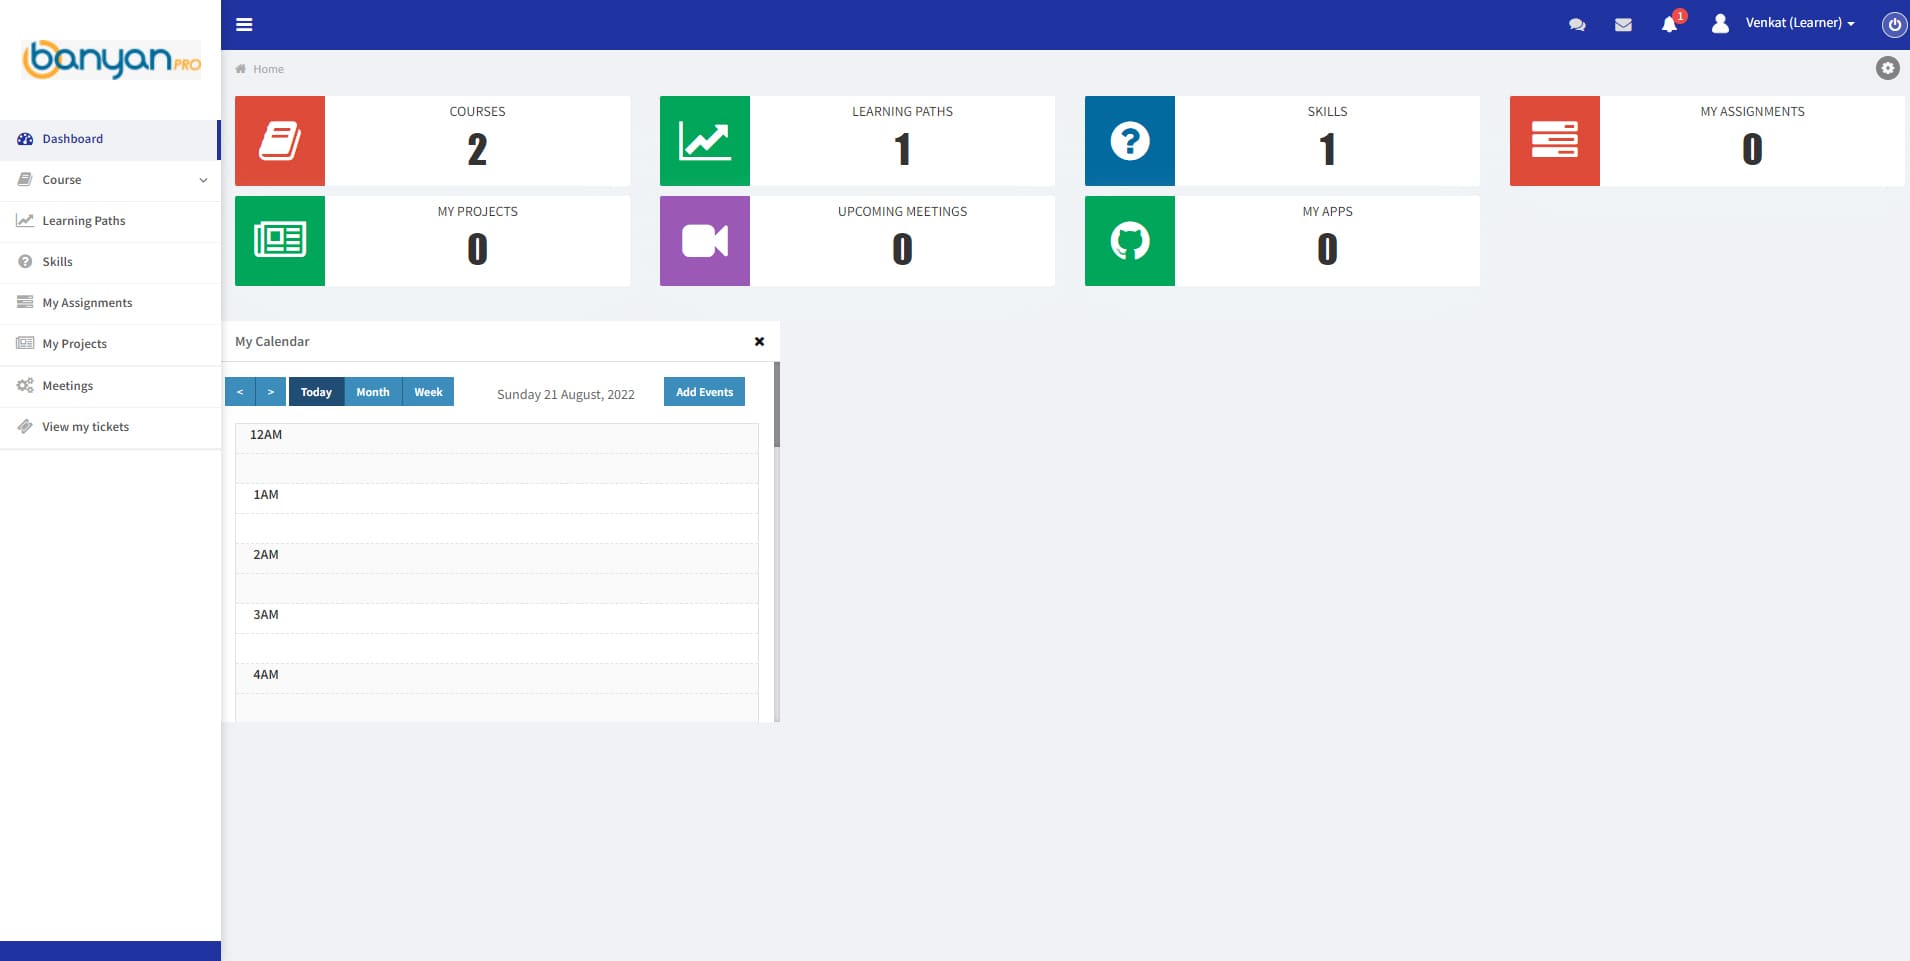Click the Add Events button
The width and height of the screenshot is (1910, 961).
point(704,392)
